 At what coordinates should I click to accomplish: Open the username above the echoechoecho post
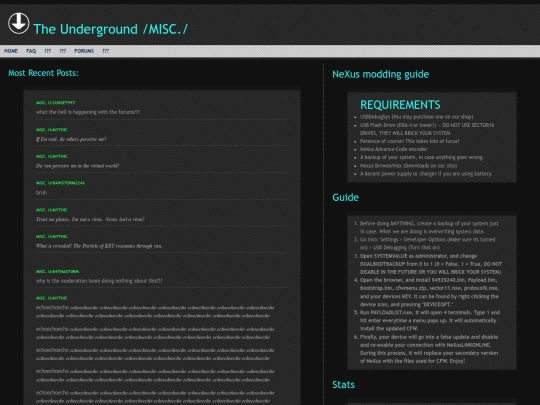coord(52,298)
